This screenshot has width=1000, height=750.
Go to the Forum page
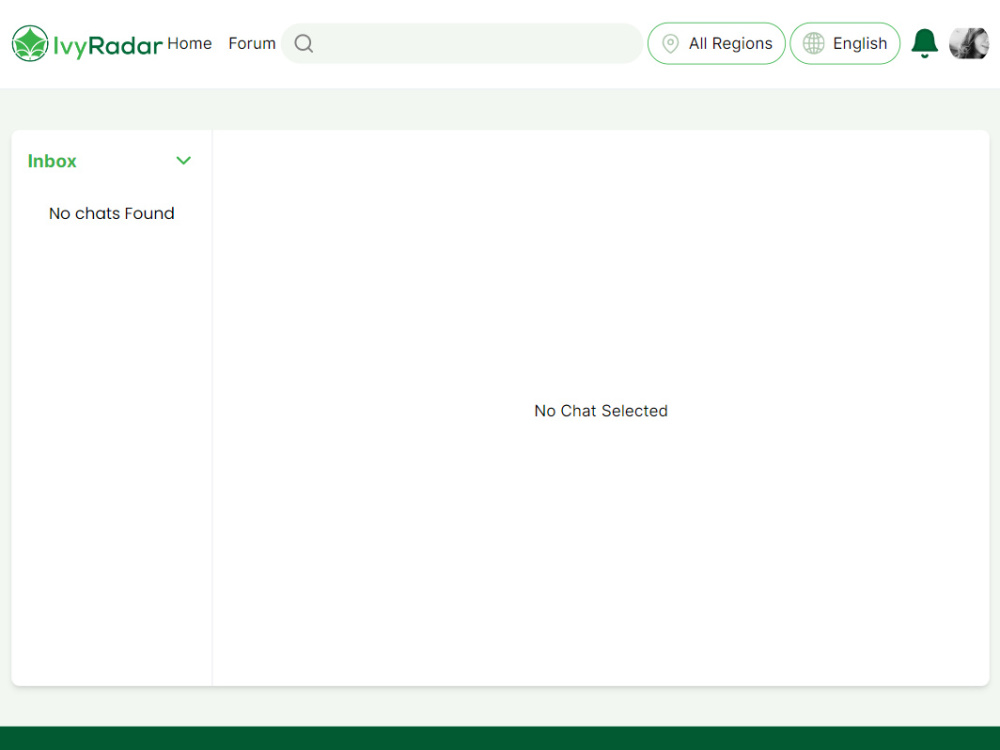(252, 43)
